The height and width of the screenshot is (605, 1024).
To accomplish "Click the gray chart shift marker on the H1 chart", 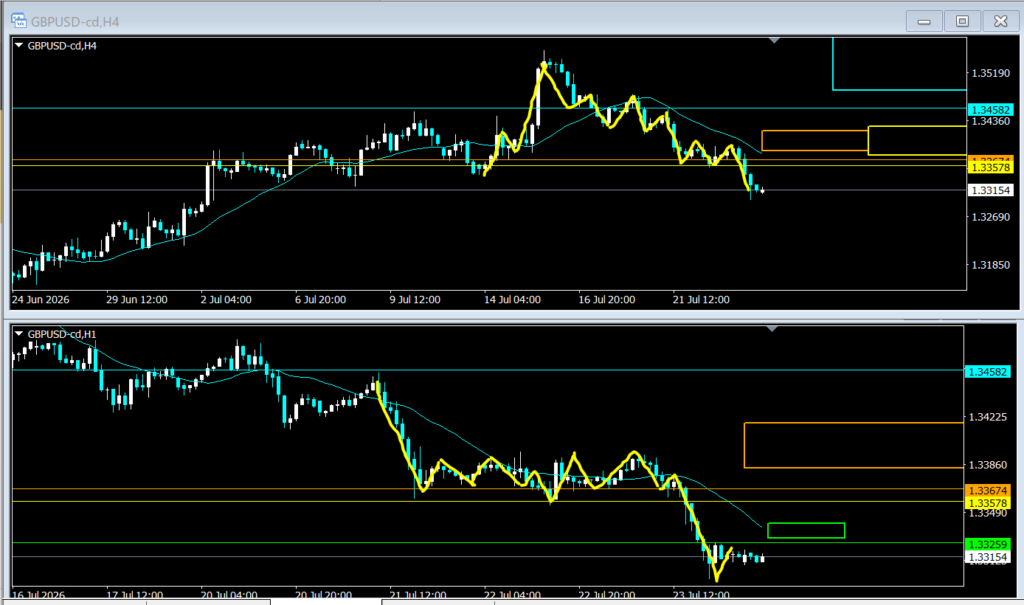I will (772, 329).
